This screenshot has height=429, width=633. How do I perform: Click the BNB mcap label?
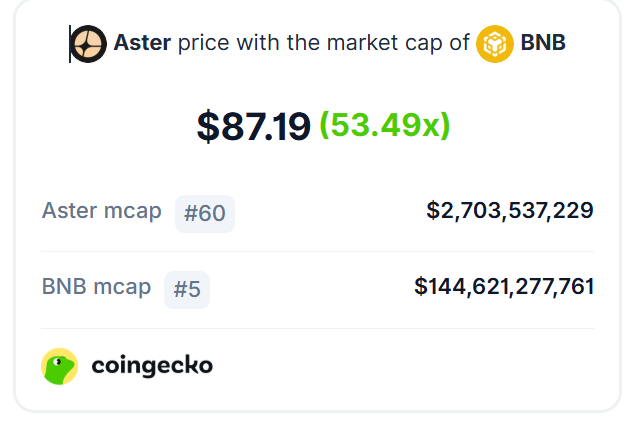96,287
